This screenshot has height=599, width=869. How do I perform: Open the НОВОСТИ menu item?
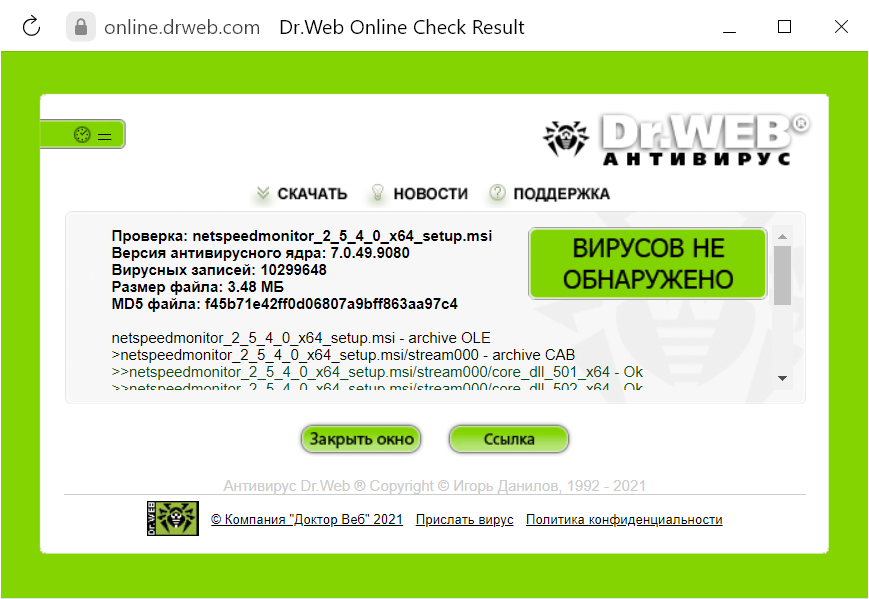coord(420,193)
